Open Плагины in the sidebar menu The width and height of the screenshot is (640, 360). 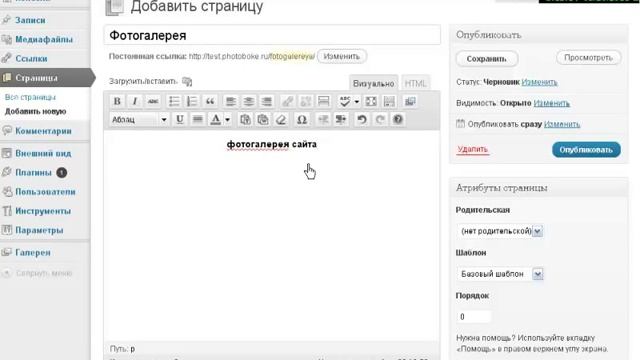tap(33, 173)
